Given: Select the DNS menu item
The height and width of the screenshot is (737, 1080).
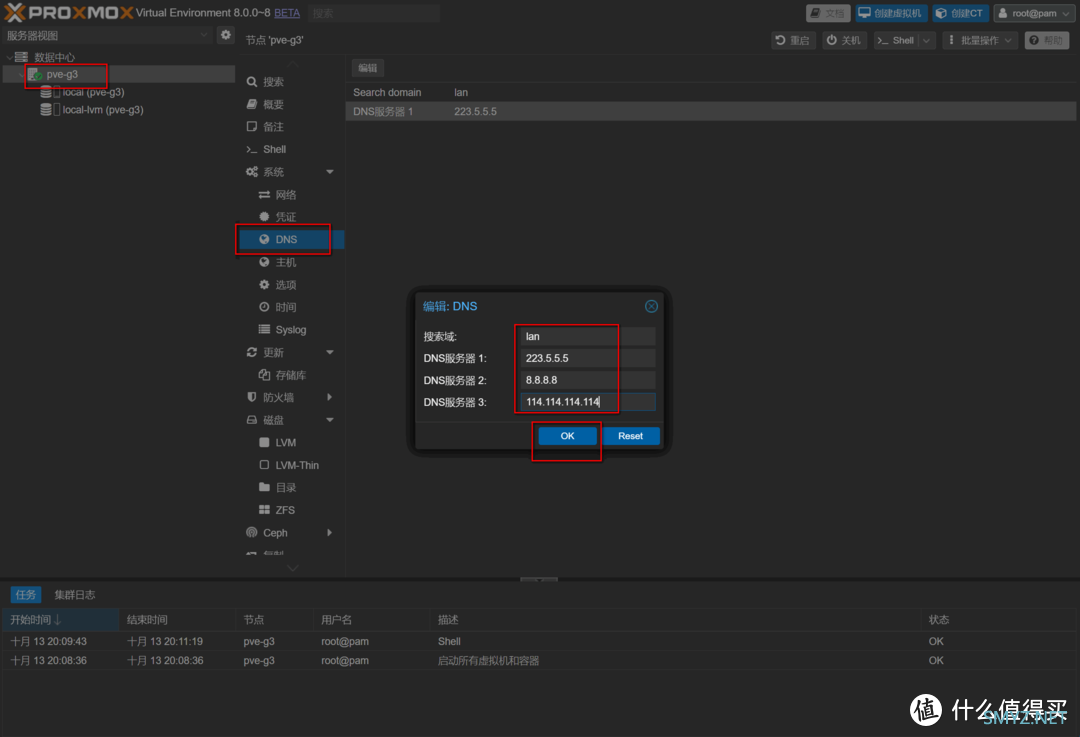Looking at the screenshot, I should point(289,240).
